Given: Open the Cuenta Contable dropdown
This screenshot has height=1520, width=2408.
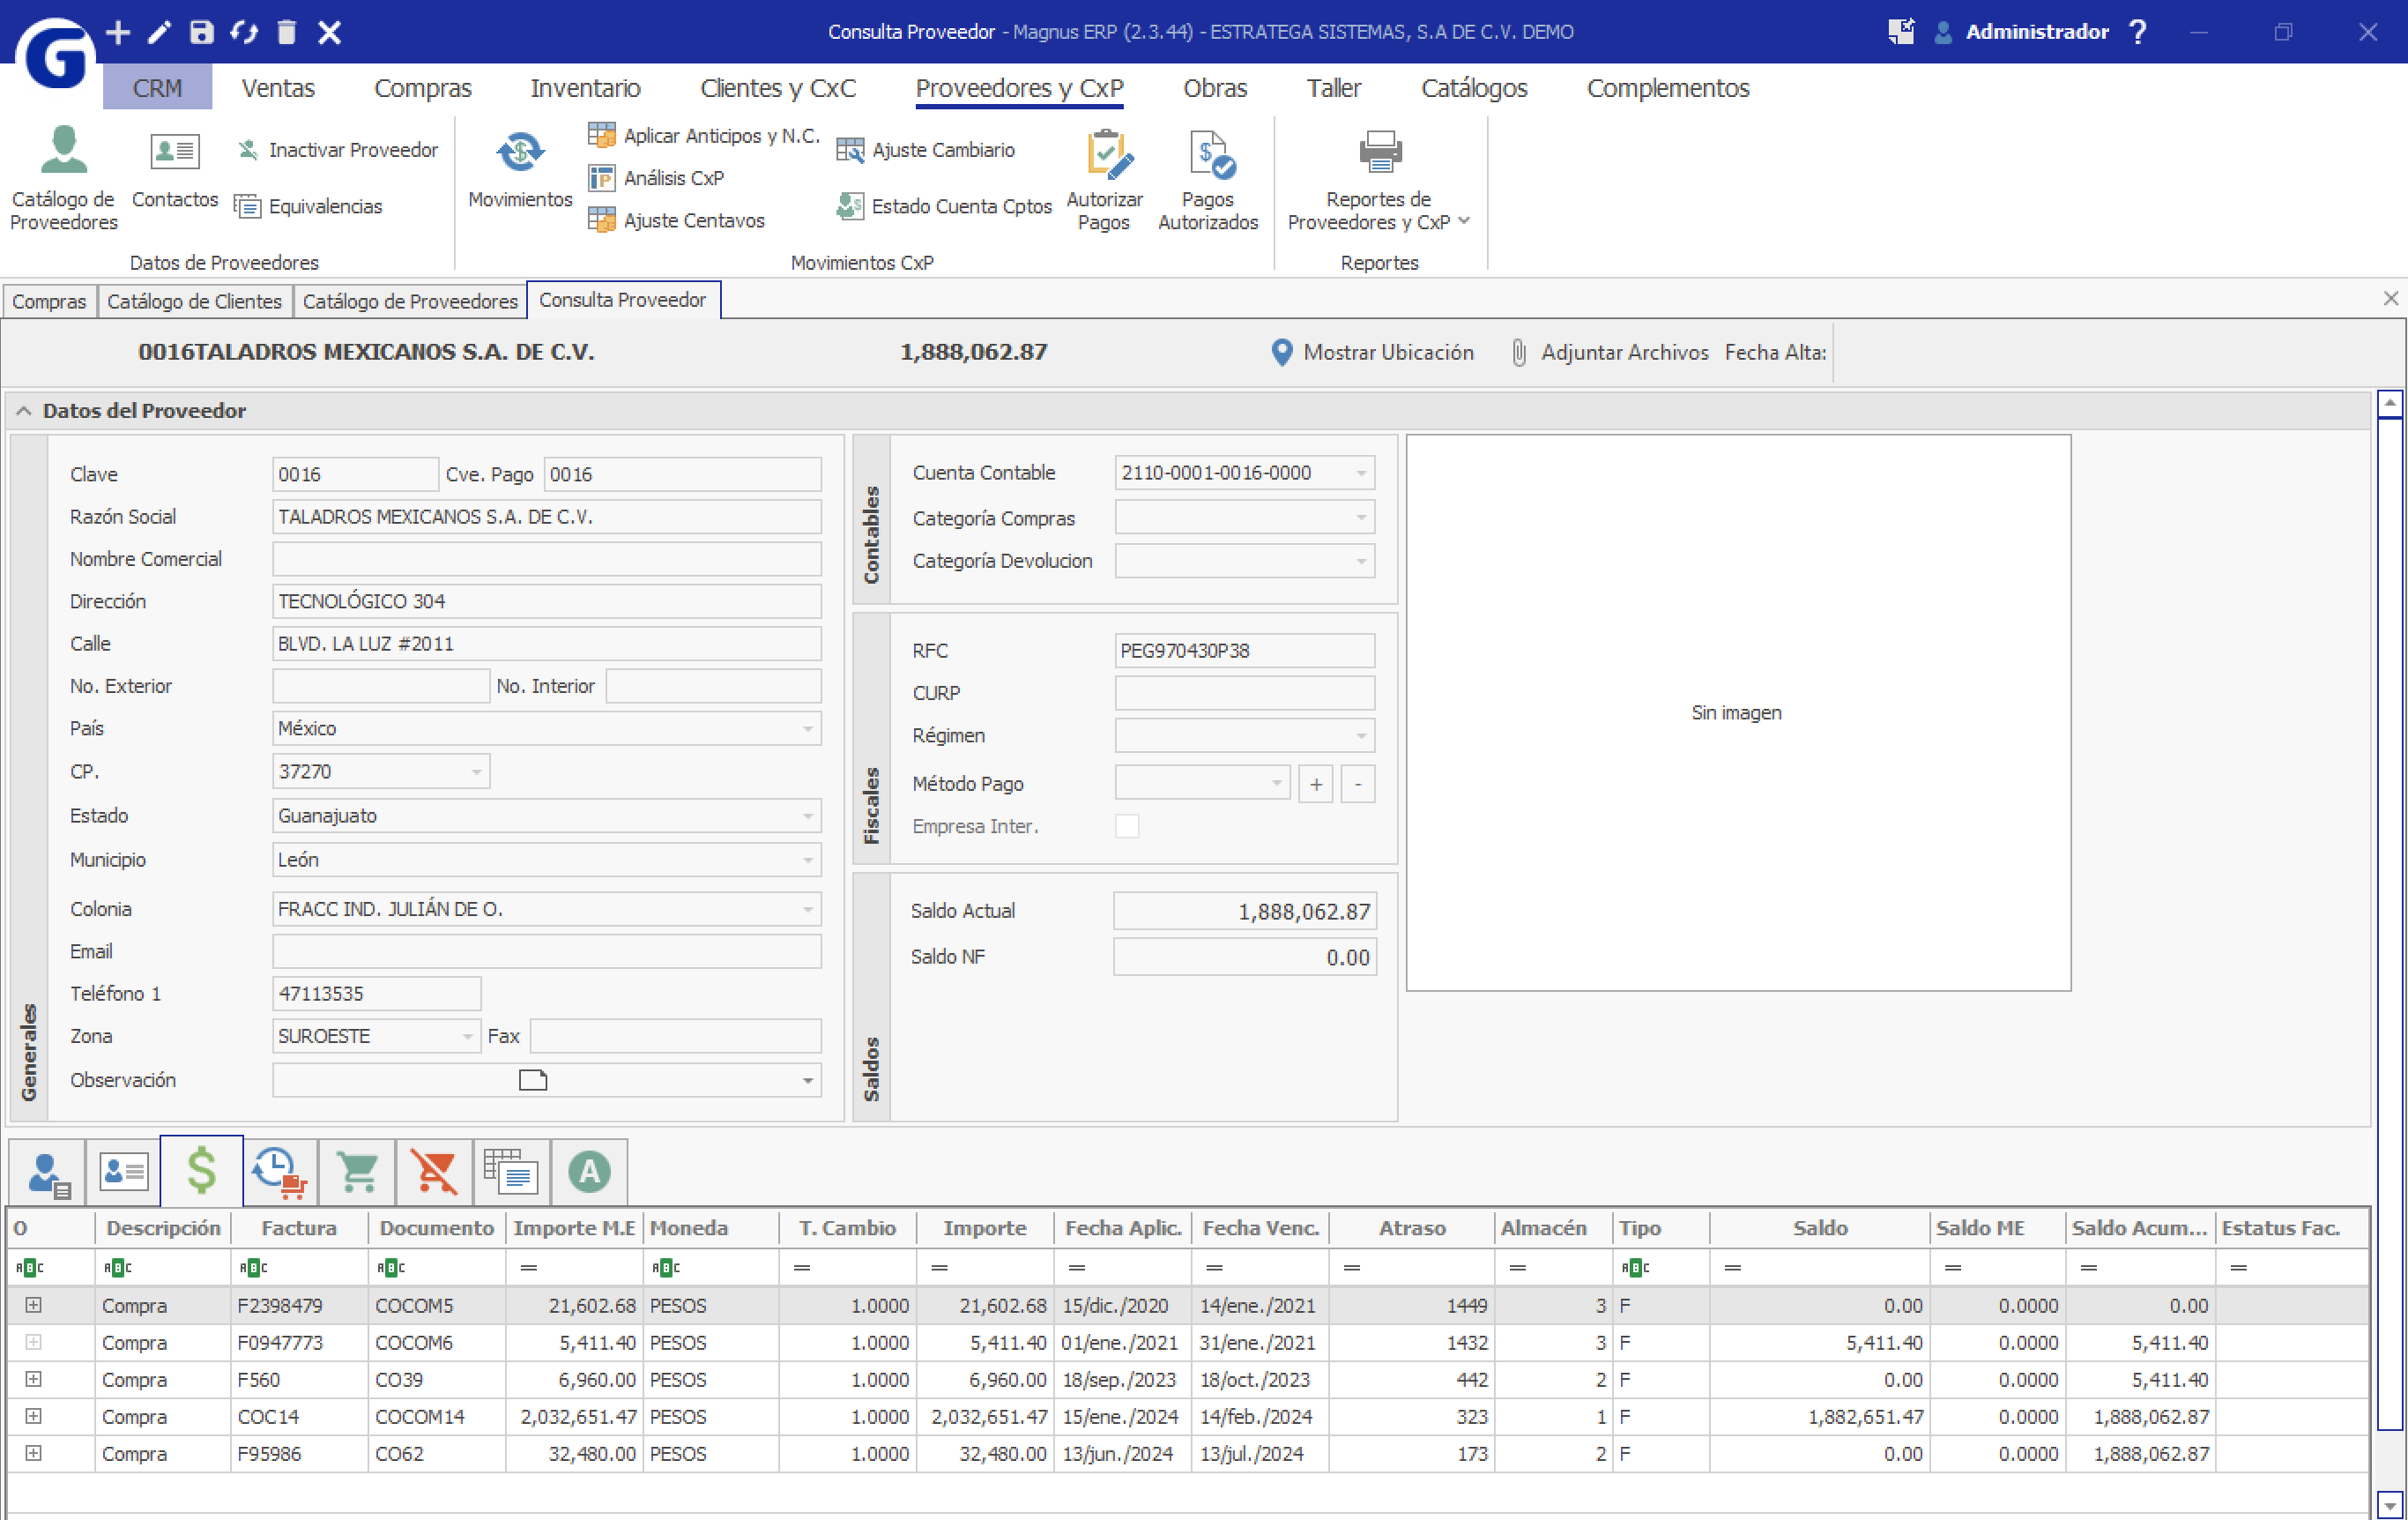Looking at the screenshot, I should coord(1361,473).
